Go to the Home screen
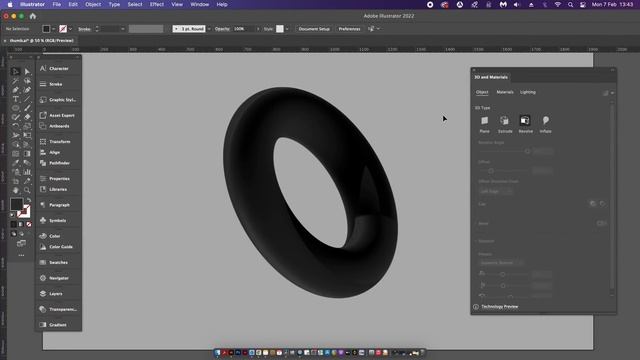This screenshot has width=640, height=360. tap(33, 16)
